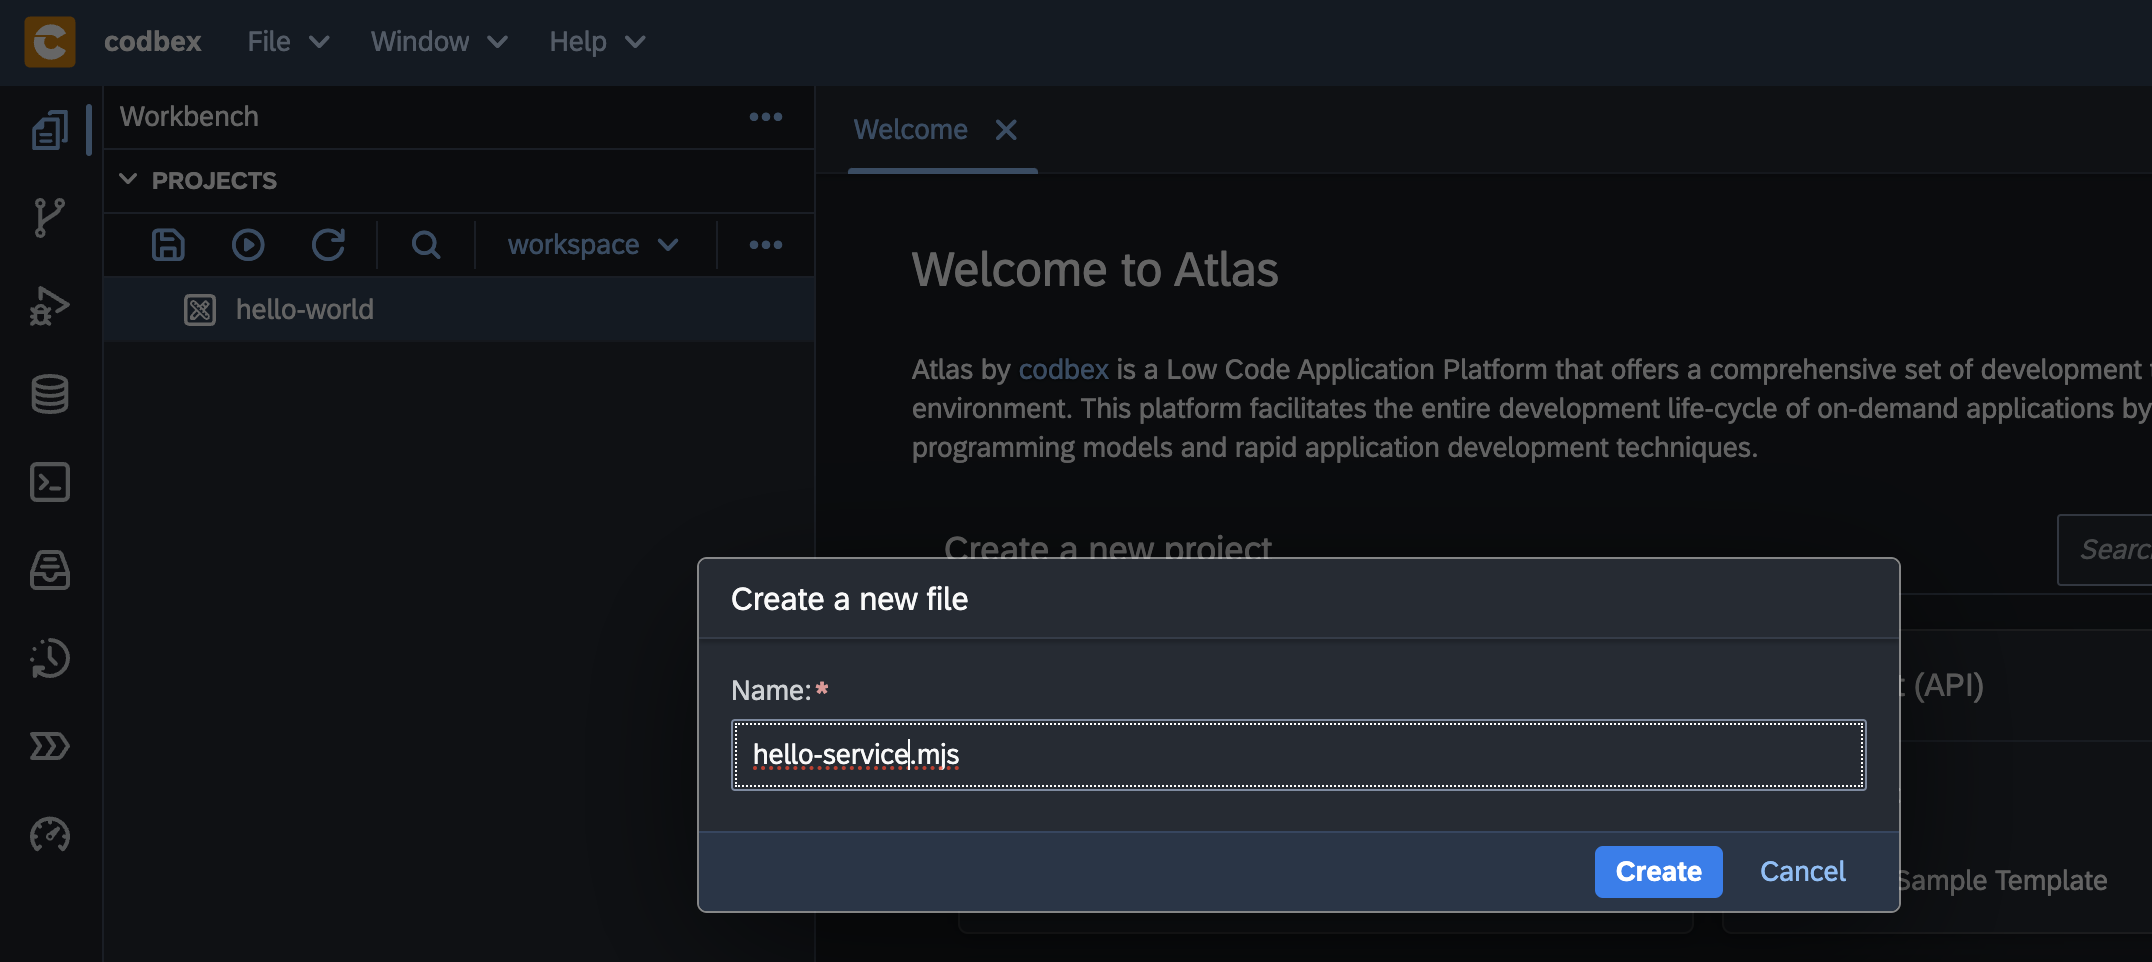Screen dimensions: 2152x962
Task: Click the codbex logo icon
Action: point(50,42)
